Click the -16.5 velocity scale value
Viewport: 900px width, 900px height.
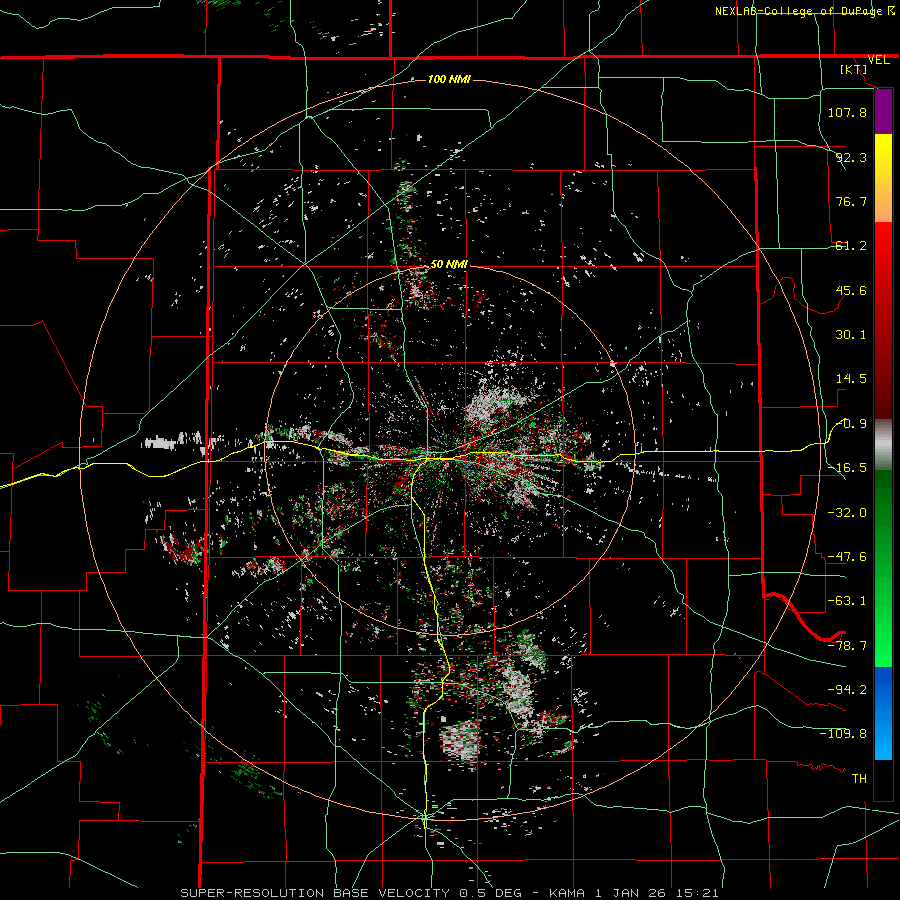click(x=847, y=468)
